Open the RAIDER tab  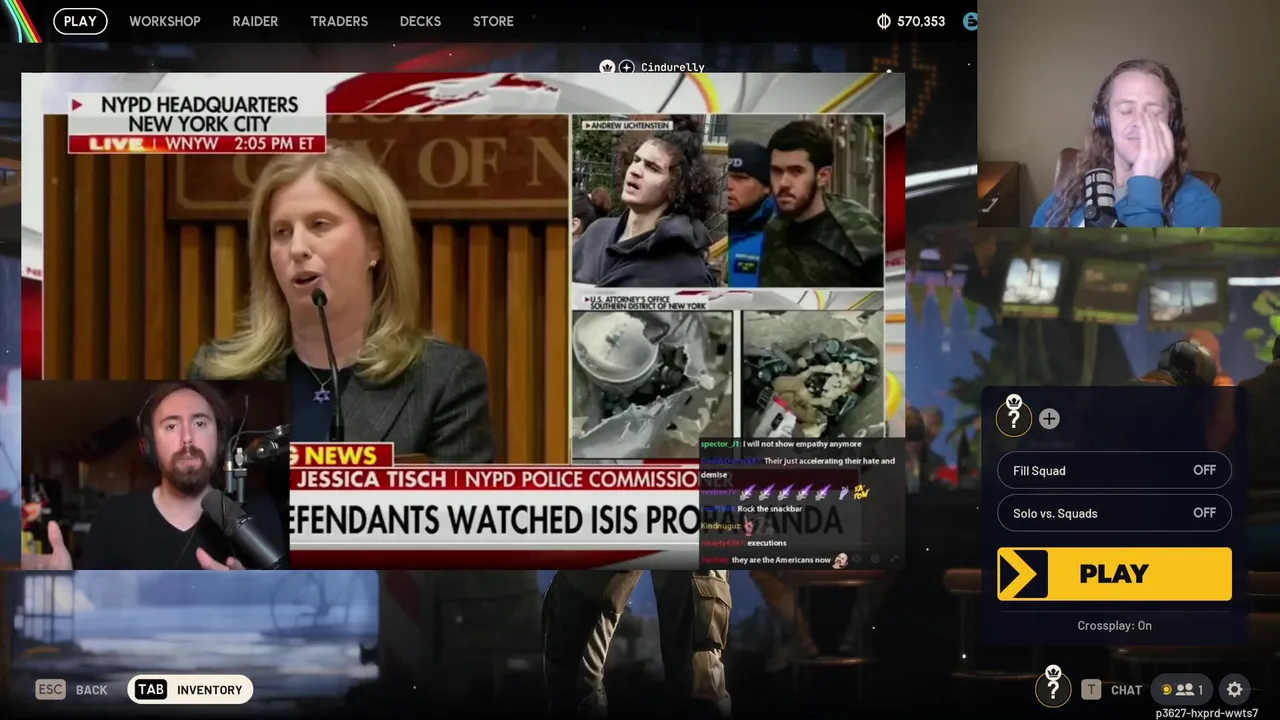255,21
